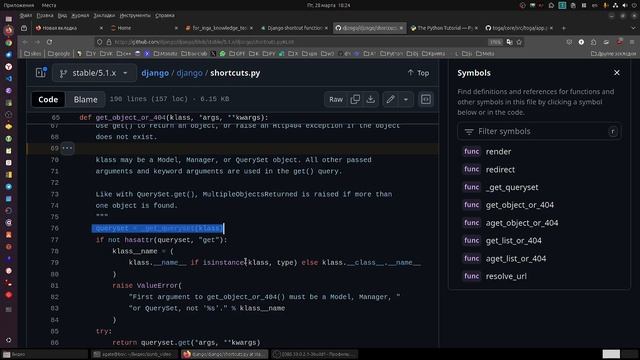The height and width of the screenshot is (360, 640).
Task: Jump to the aget_list_or_404 function symbol
Action: [x=516, y=259]
